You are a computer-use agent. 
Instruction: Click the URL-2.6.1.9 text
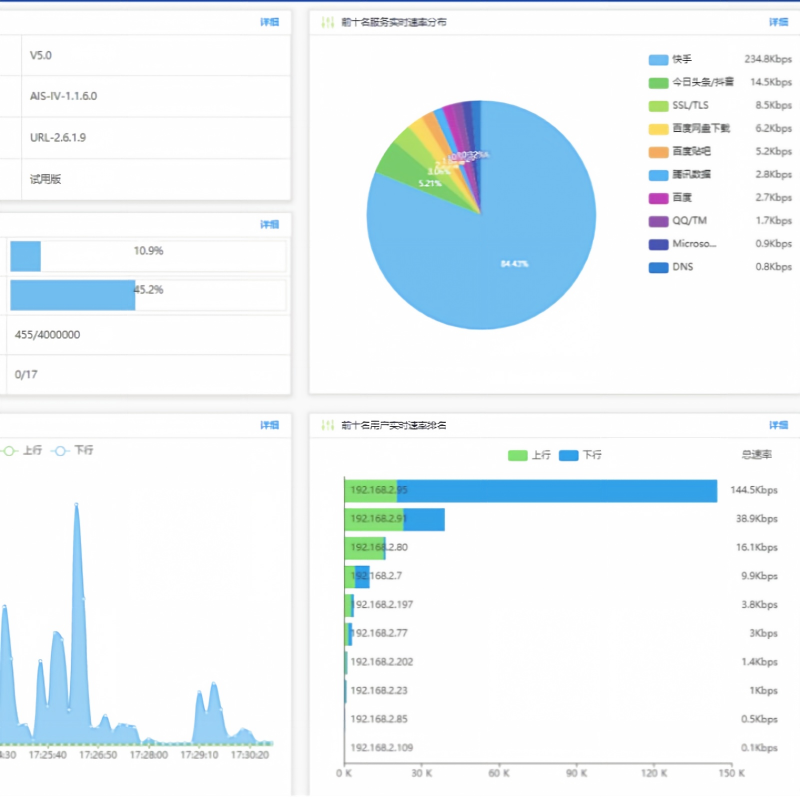[58, 137]
